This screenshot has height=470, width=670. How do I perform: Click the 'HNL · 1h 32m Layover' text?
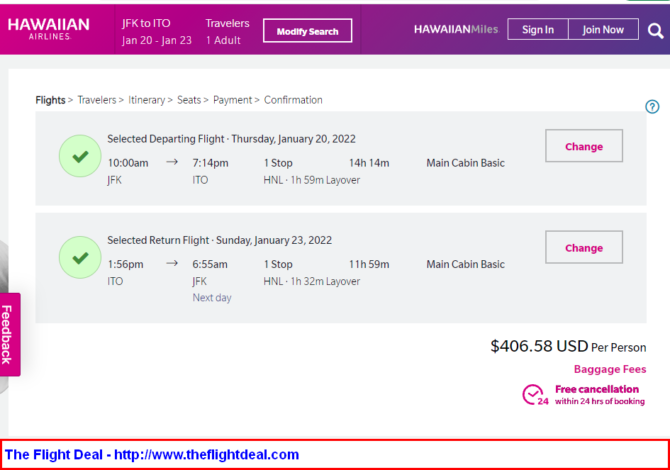point(311,281)
